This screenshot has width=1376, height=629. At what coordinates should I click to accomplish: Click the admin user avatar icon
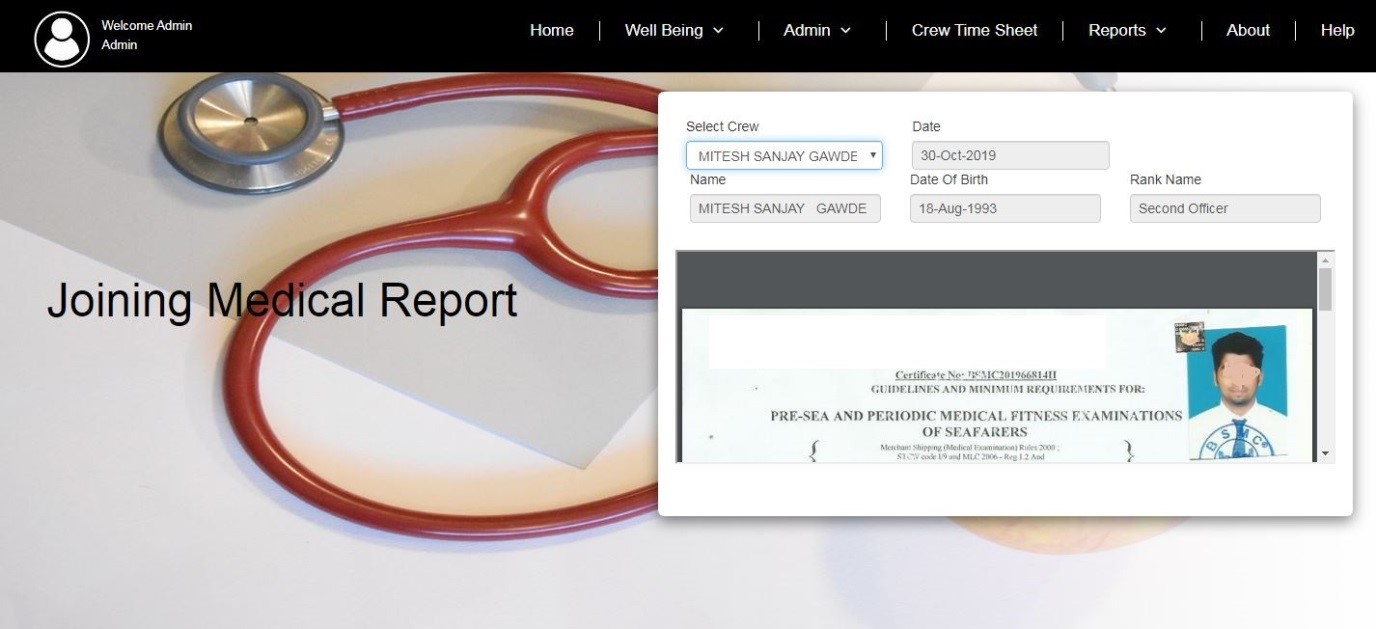click(x=62, y=39)
